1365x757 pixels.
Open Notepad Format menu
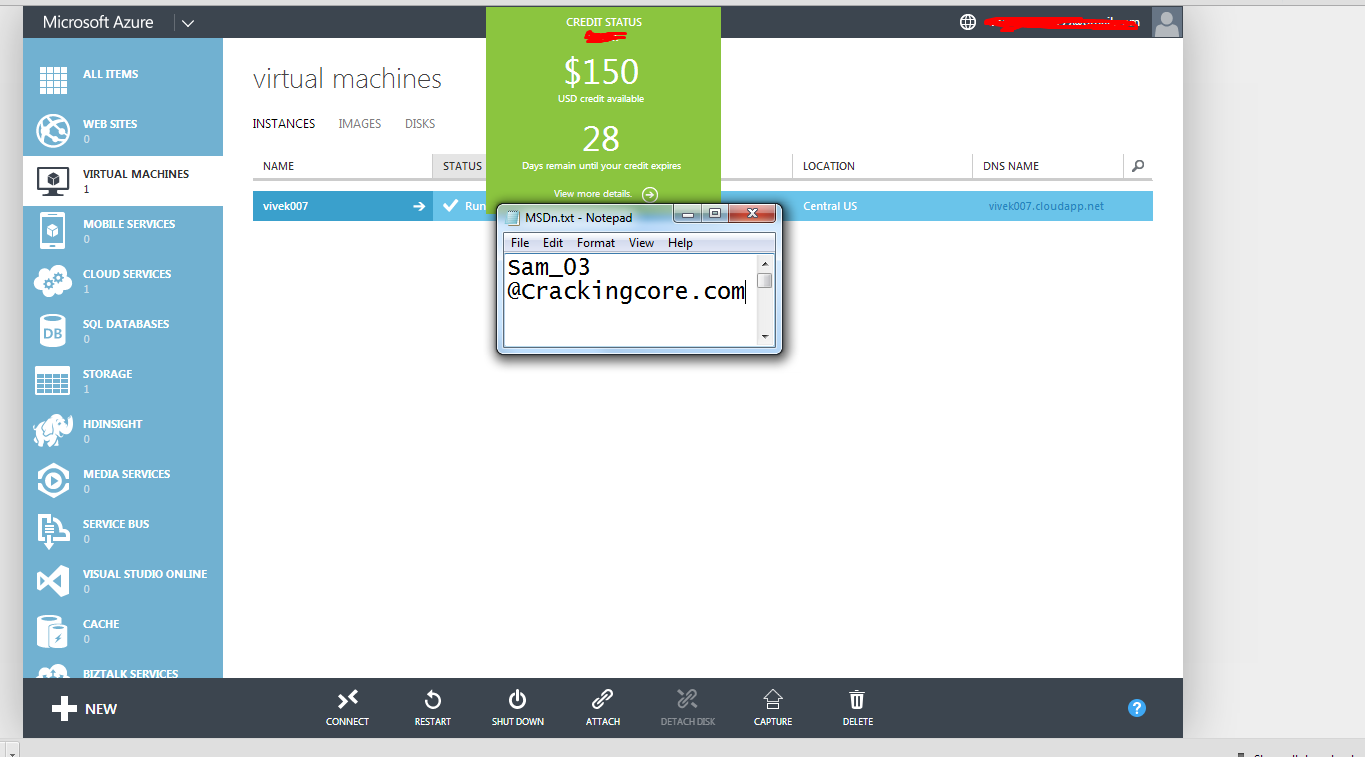[x=596, y=243]
